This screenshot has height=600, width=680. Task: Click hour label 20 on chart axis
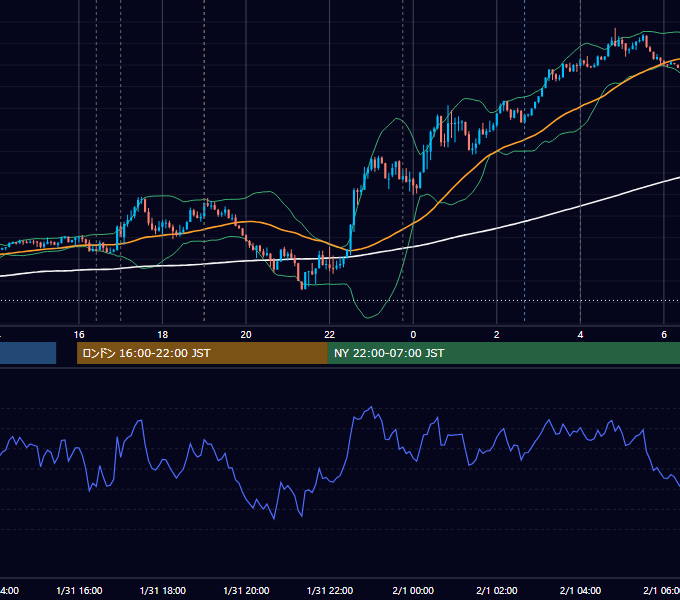click(246, 334)
